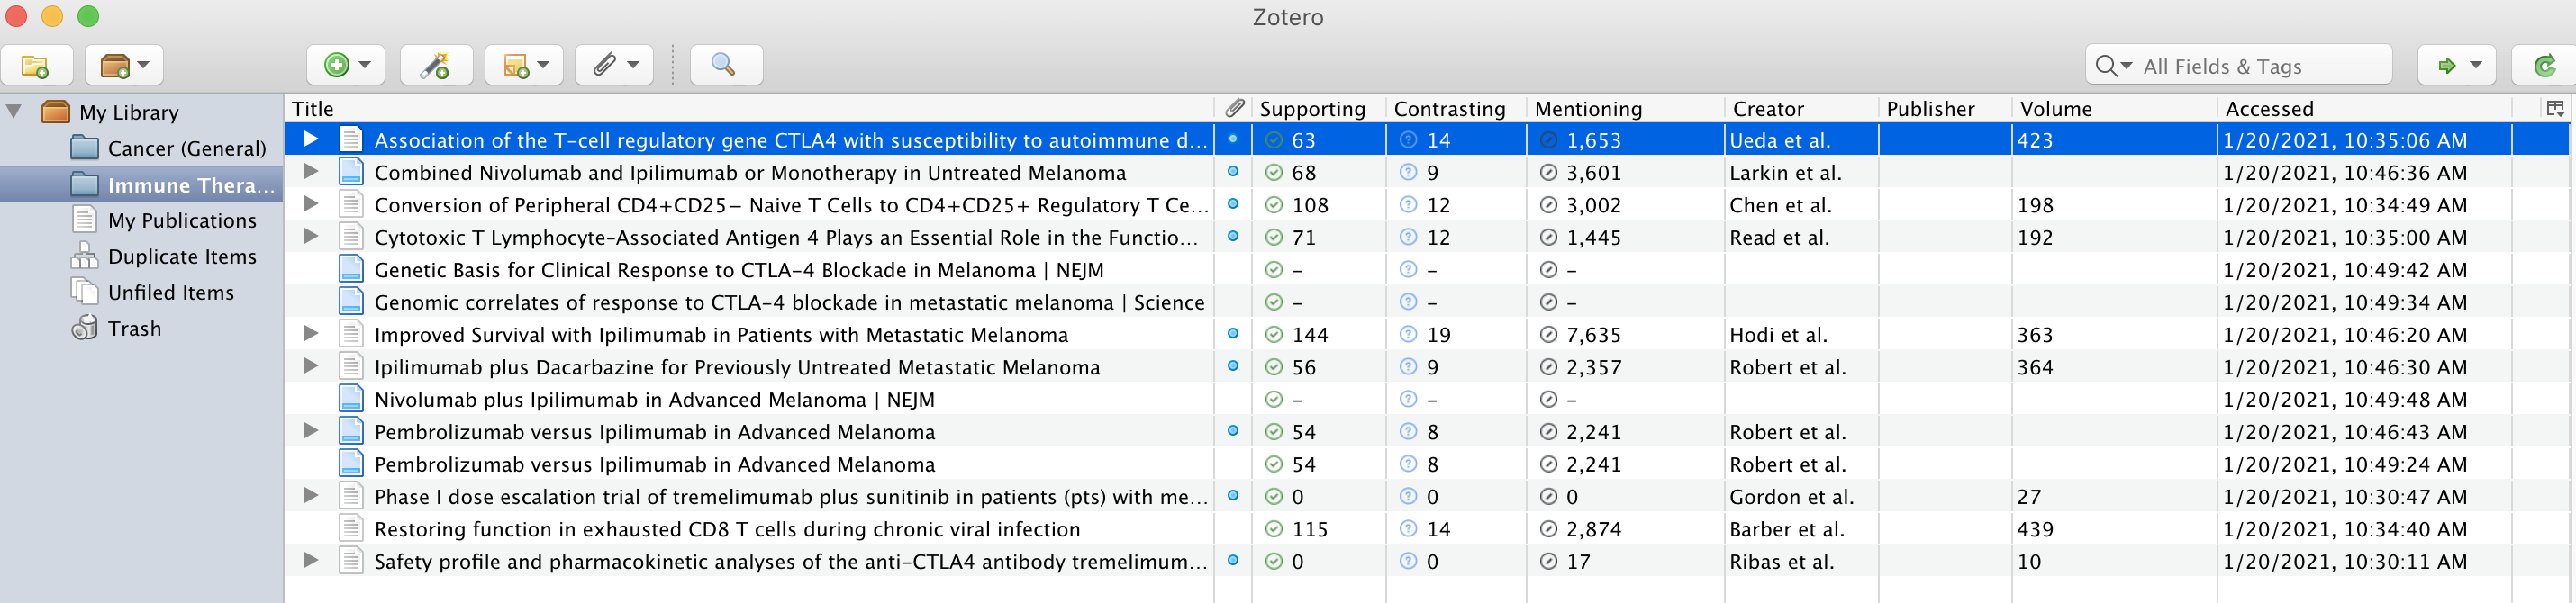
Task: Open Advanced Search magnifier icon
Action: 724,66
